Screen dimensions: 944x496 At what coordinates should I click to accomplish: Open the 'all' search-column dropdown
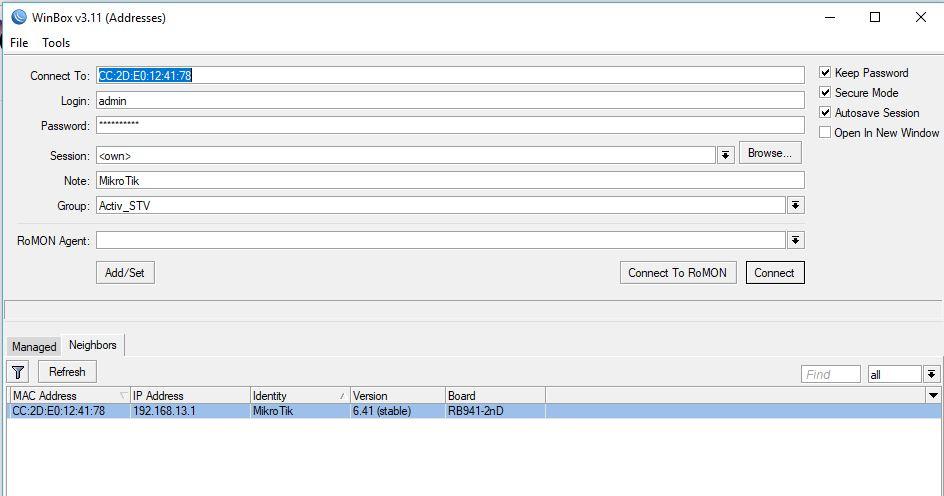(931, 374)
